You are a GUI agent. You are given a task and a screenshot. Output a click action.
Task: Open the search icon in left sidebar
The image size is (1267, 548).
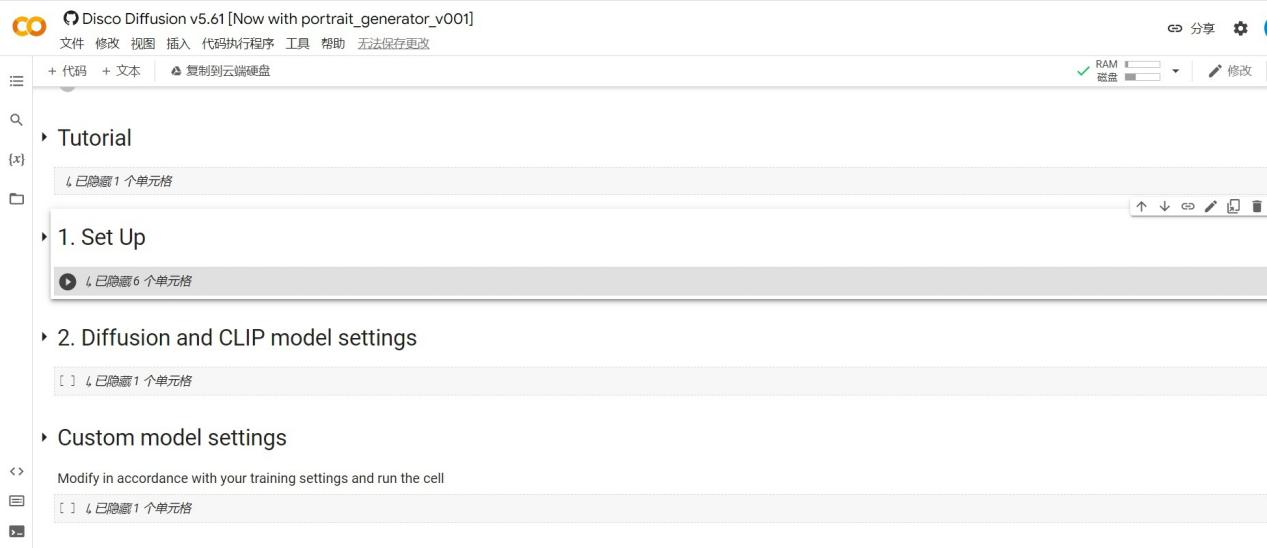[x=16, y=120]
